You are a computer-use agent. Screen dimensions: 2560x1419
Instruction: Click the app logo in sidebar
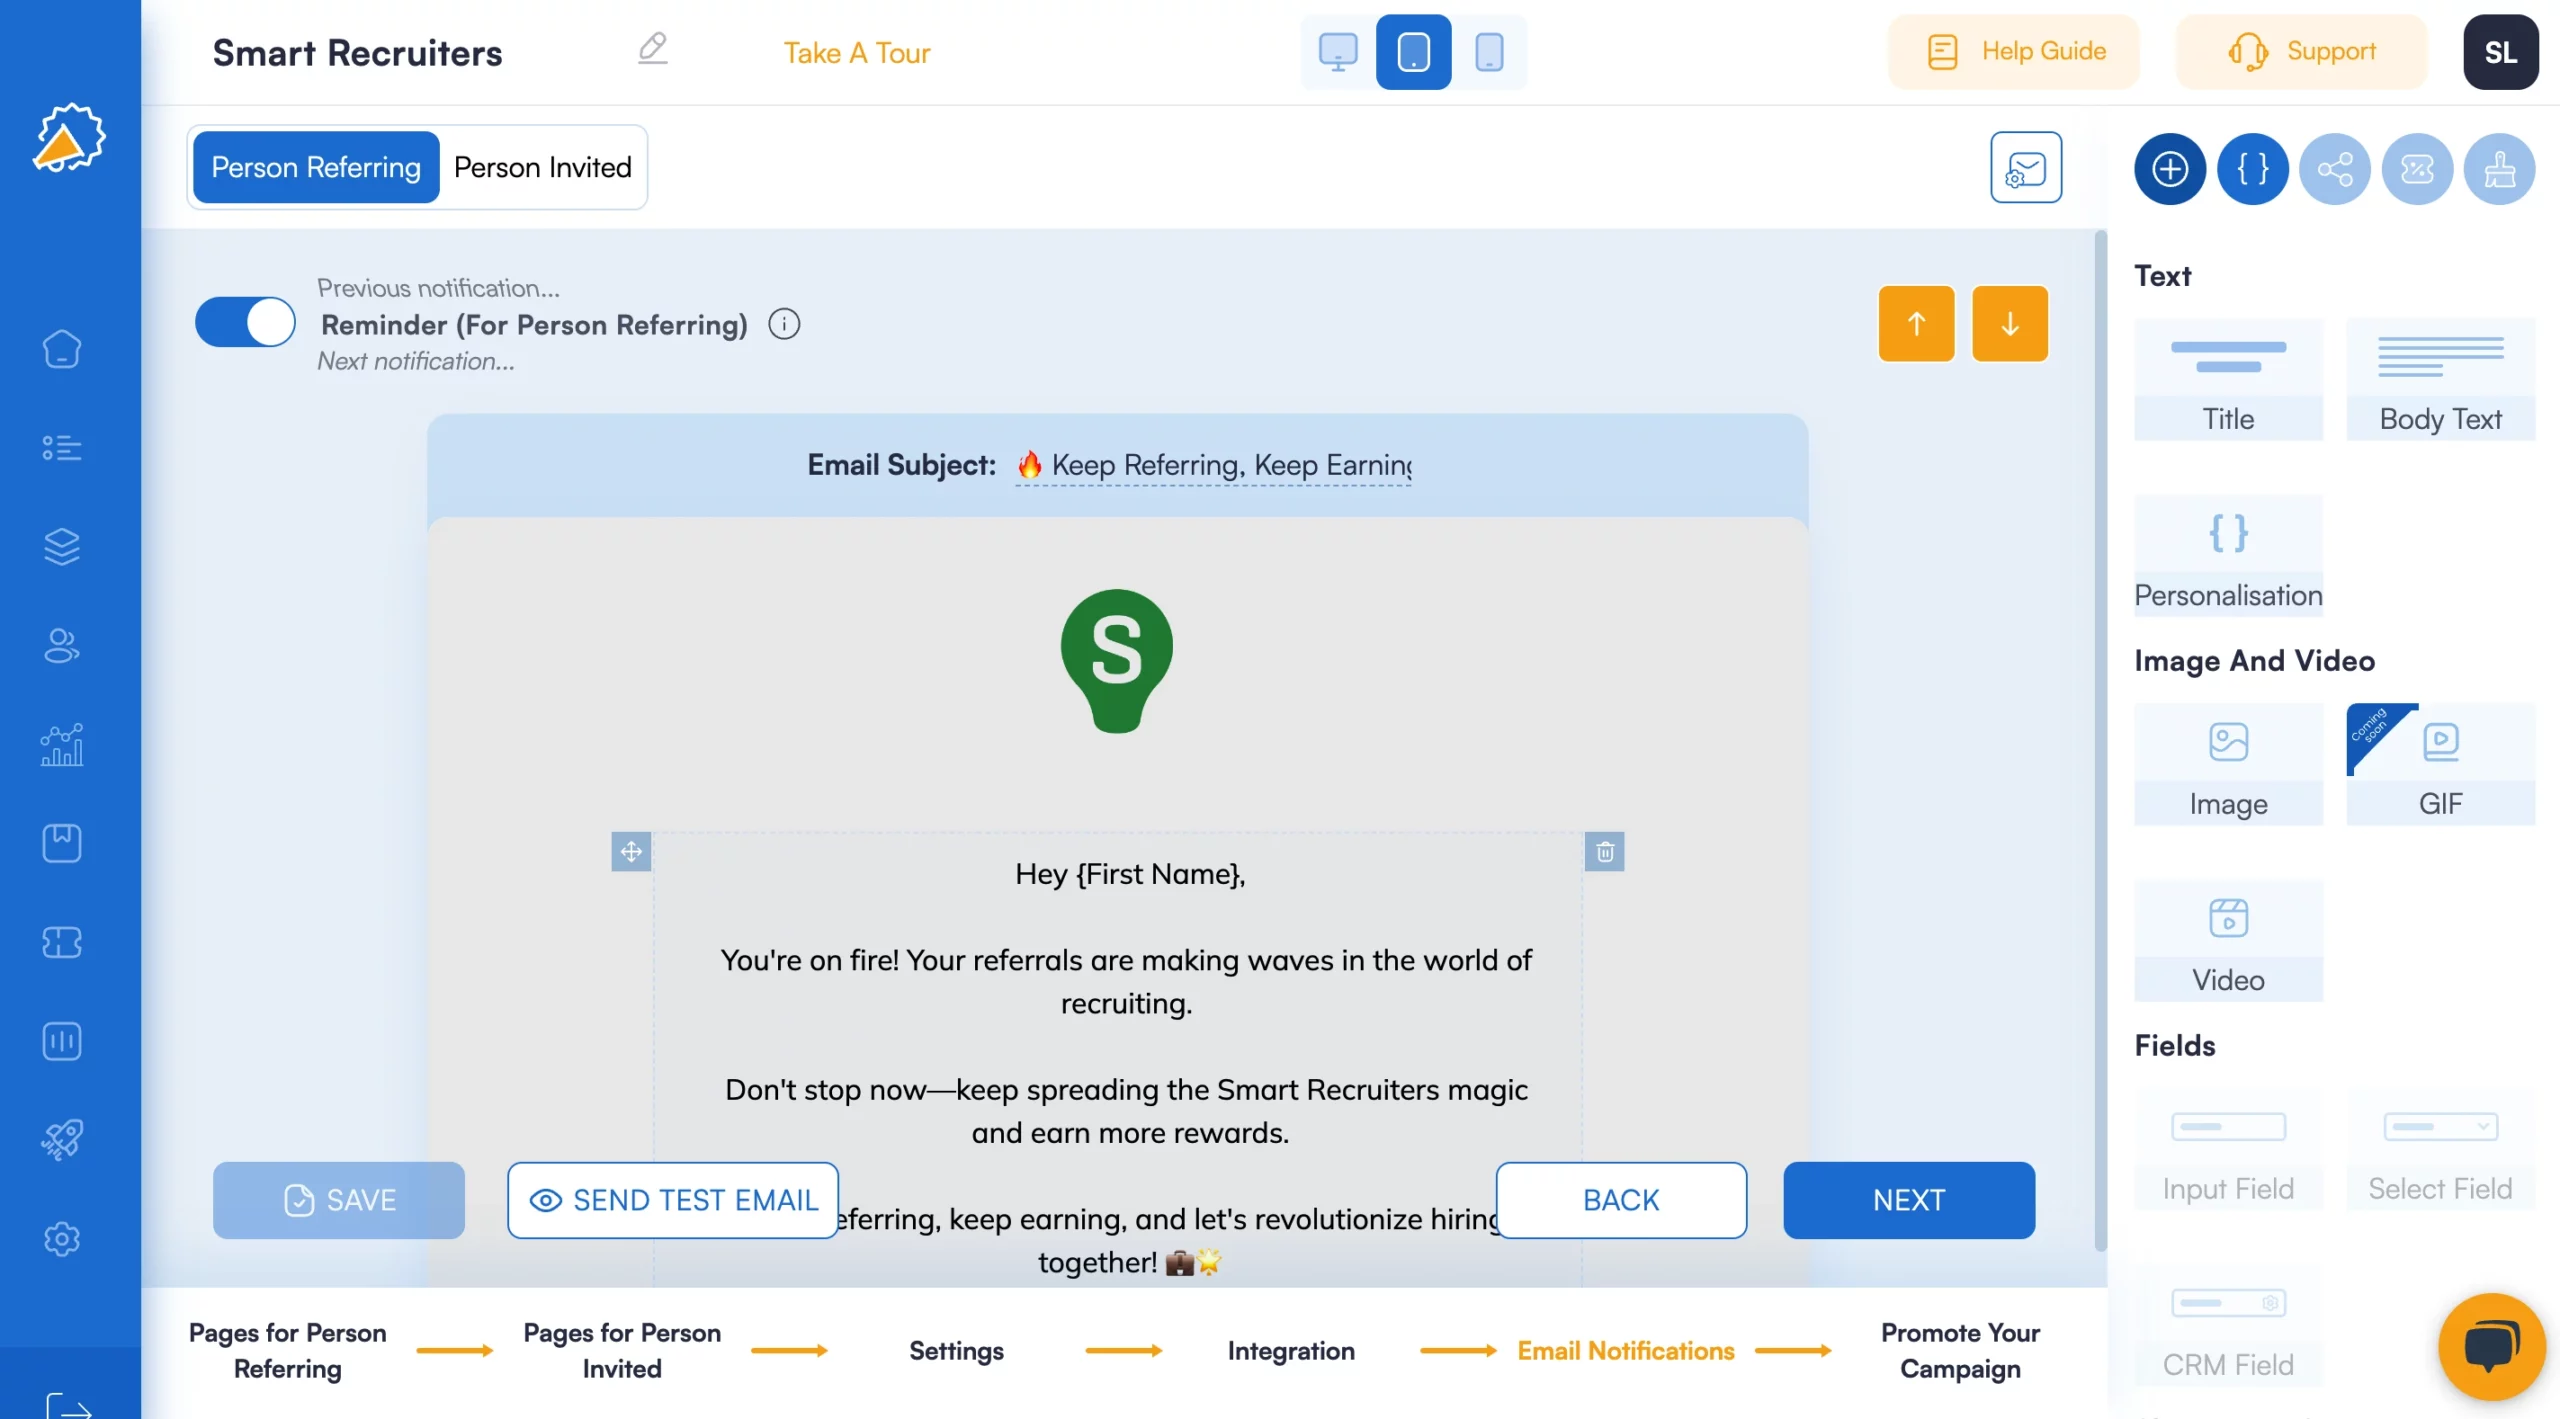pos(68,137)
